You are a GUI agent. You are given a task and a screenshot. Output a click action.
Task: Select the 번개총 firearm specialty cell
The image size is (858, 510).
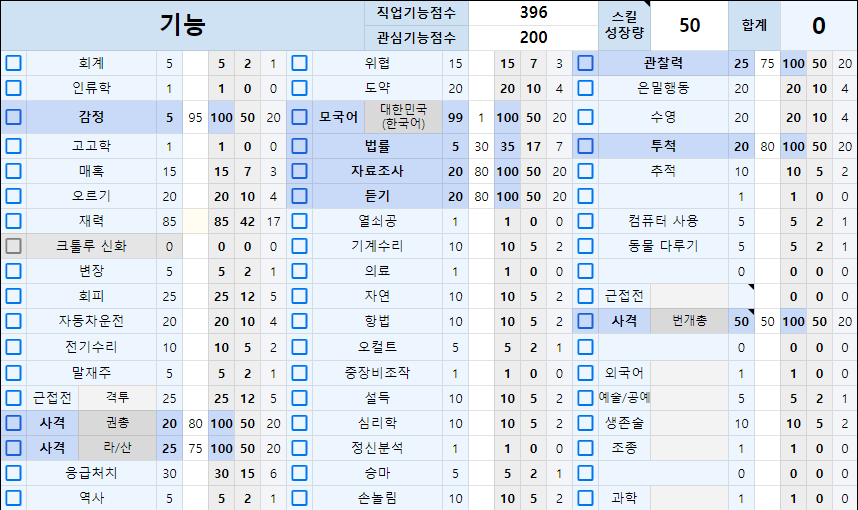pos(690,321)
